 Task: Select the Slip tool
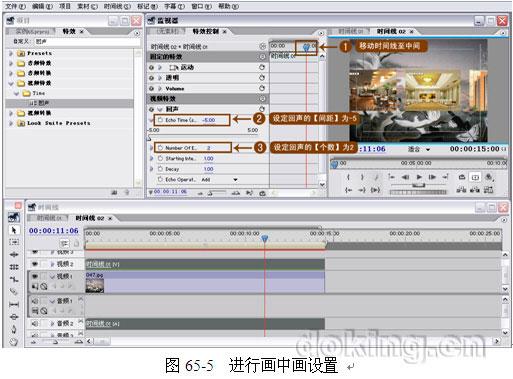point(14,304)
